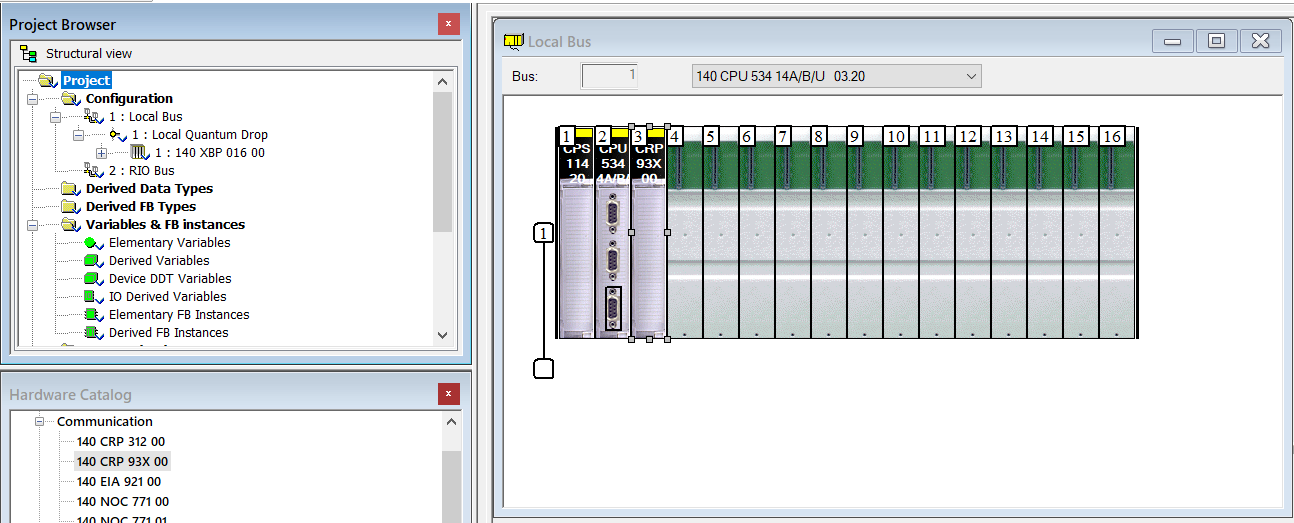Close the Project Browser panel

pos(448,24)
